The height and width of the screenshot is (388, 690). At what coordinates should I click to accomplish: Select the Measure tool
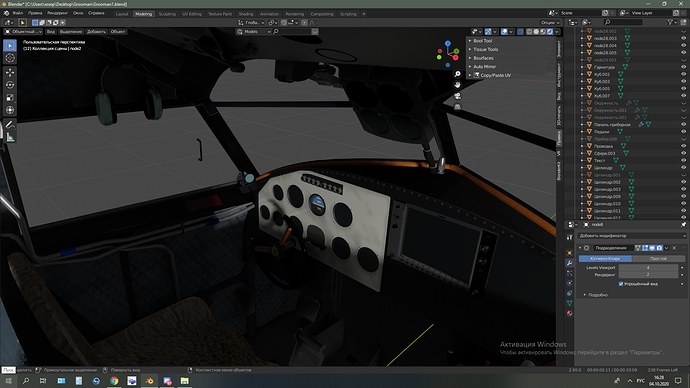coord(10,138)
